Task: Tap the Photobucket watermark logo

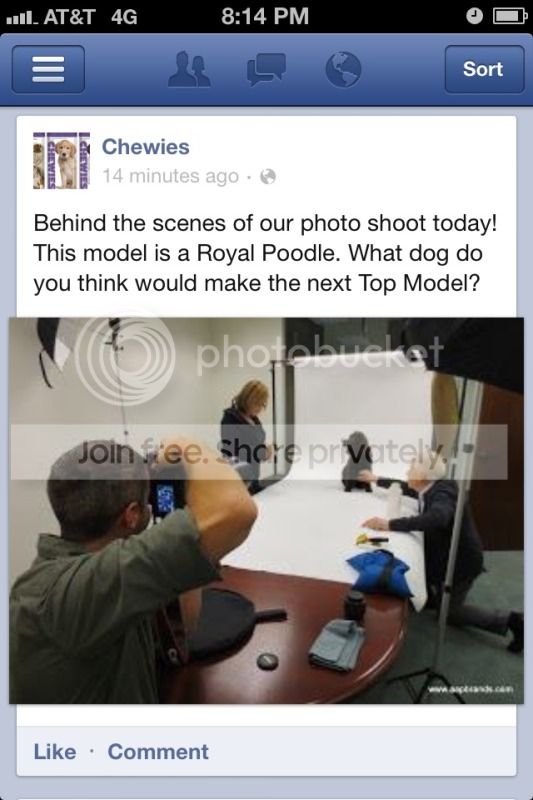Action: (260, 359)
